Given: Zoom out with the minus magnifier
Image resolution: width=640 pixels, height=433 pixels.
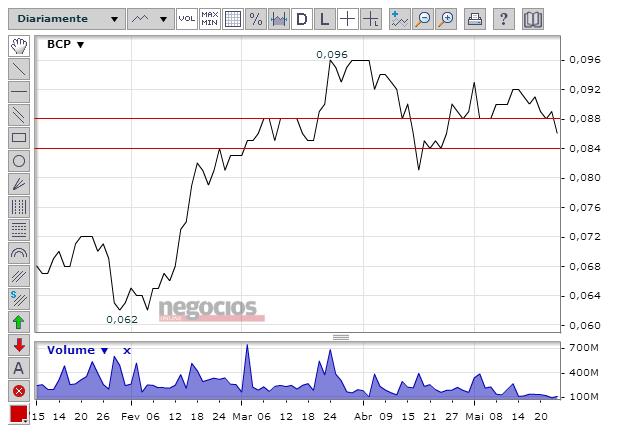Looking at the screenshot, I should [x=423, y=19].
